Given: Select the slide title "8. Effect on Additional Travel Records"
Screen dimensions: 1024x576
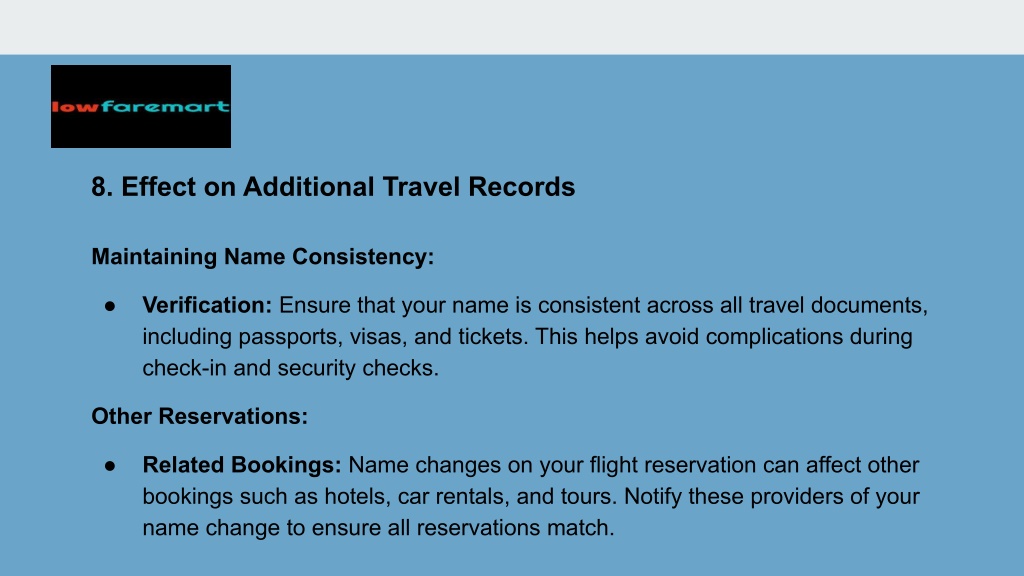Looking at the screenshot, I should click(x=333, y=187).
